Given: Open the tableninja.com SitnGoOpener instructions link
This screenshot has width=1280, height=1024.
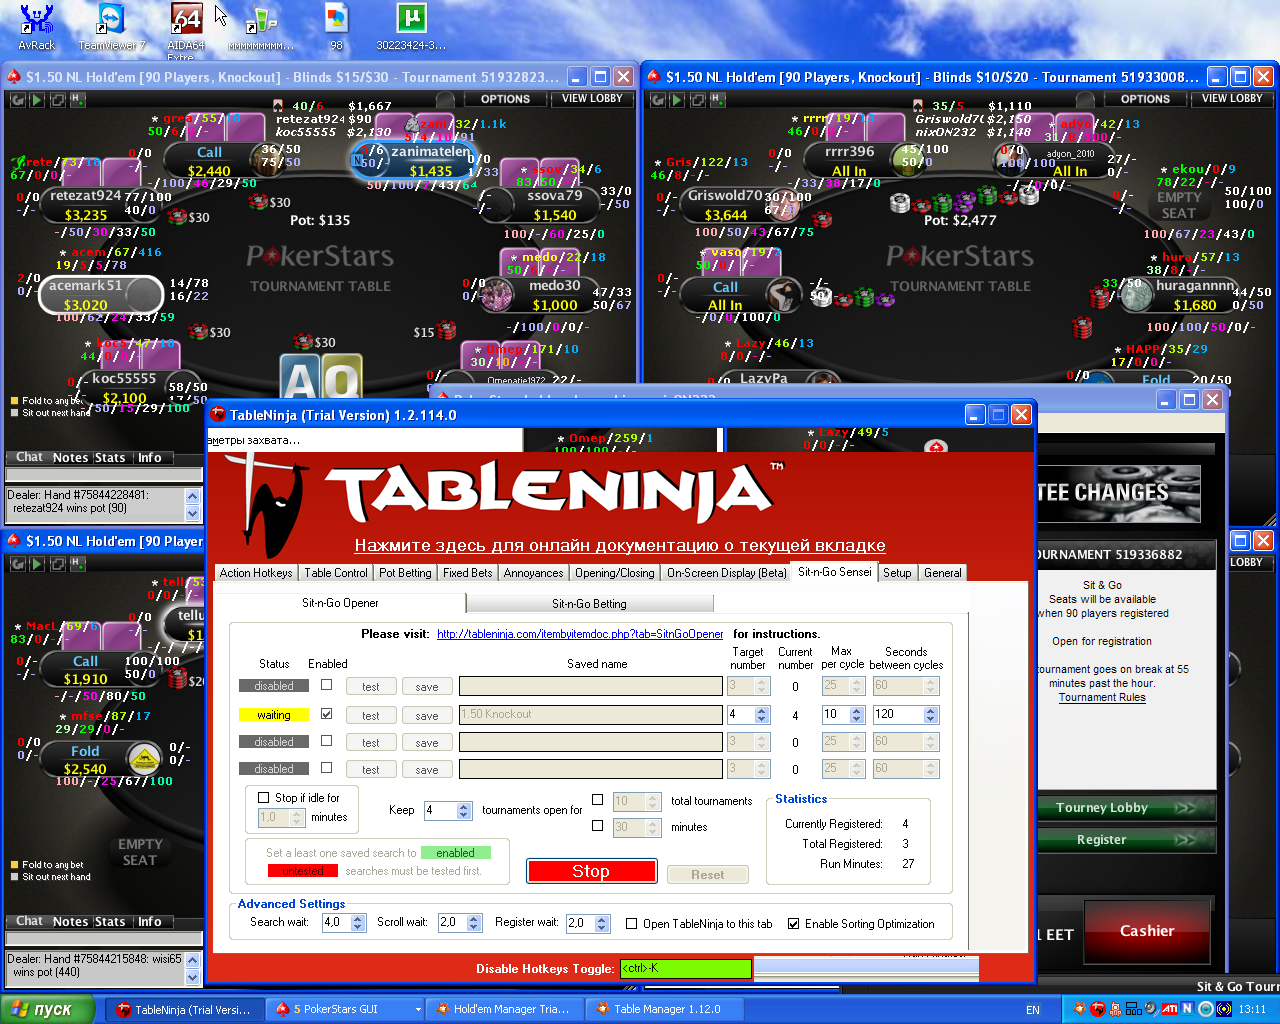Looking at the screenshot, I should 580,634.
